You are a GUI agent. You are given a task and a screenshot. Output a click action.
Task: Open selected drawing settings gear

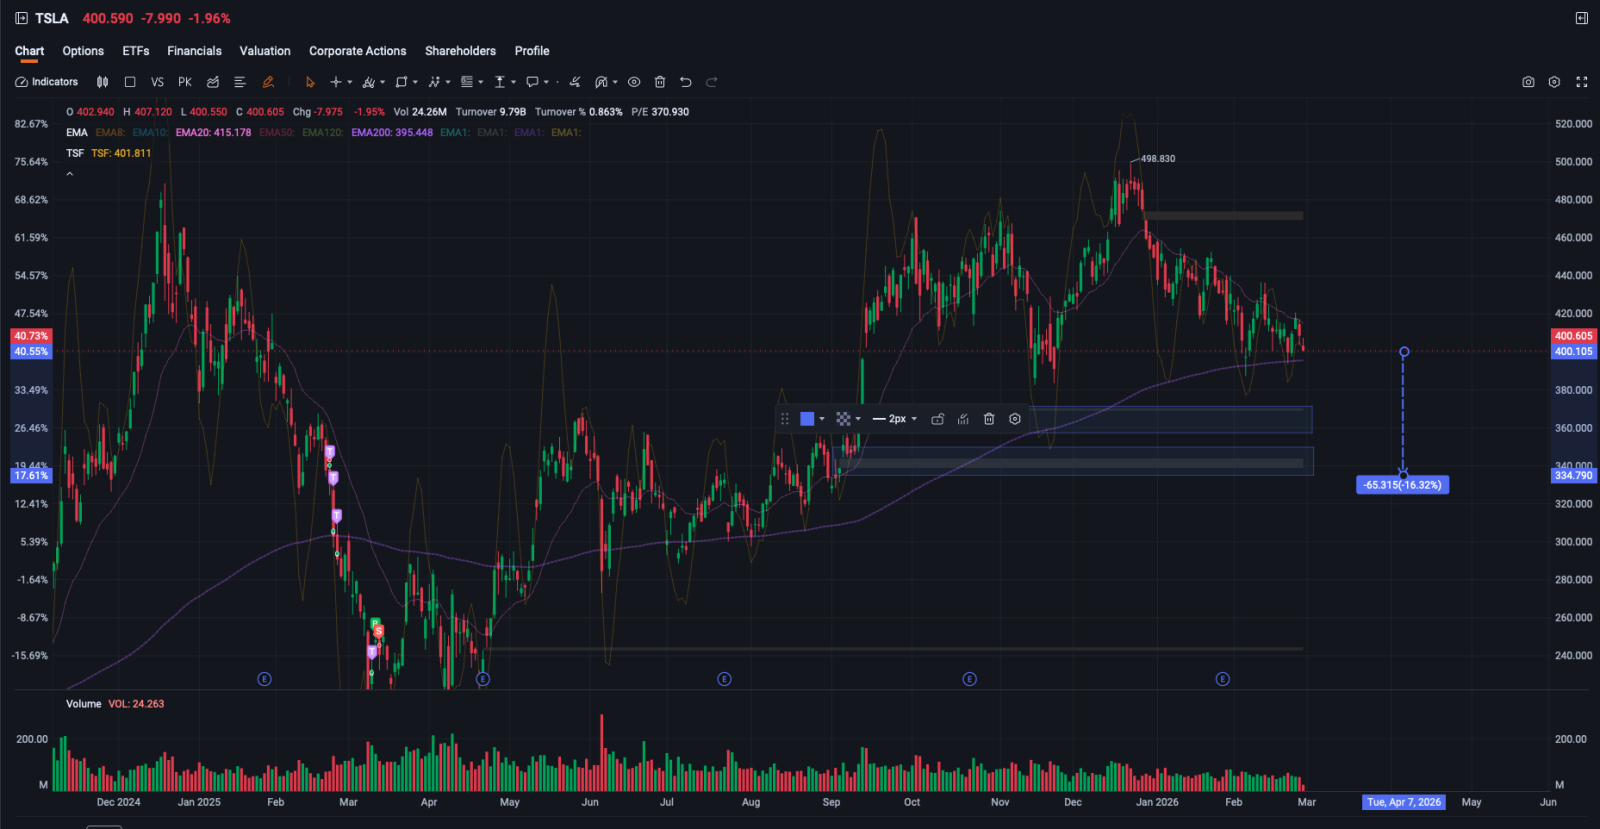[1015, 419]
